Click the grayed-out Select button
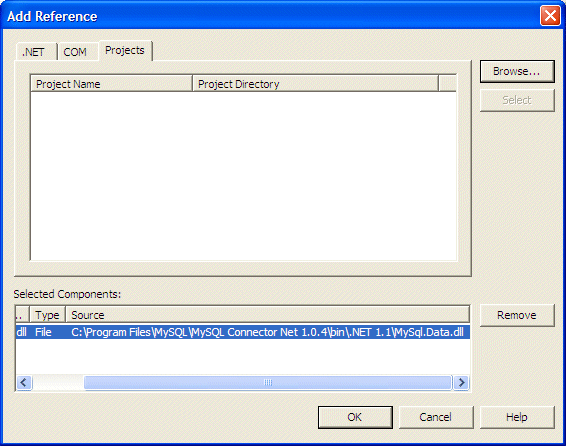 pyautogui.click(x=517, y=100)
